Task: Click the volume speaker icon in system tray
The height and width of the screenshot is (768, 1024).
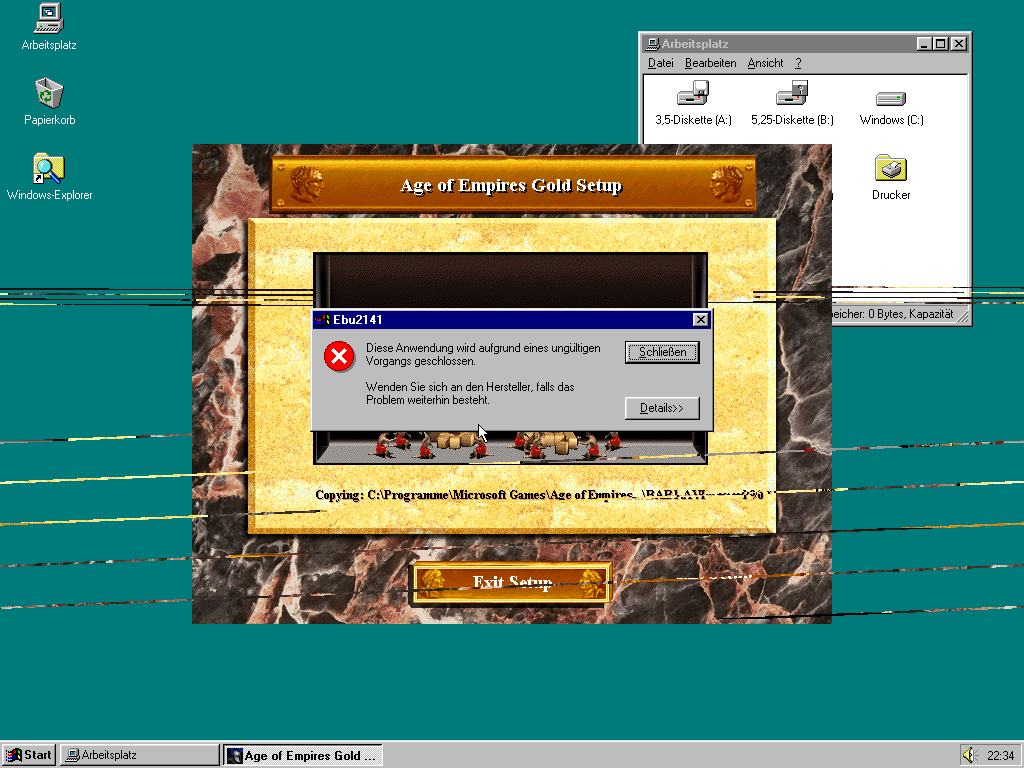Action: (x=968, y=755)
